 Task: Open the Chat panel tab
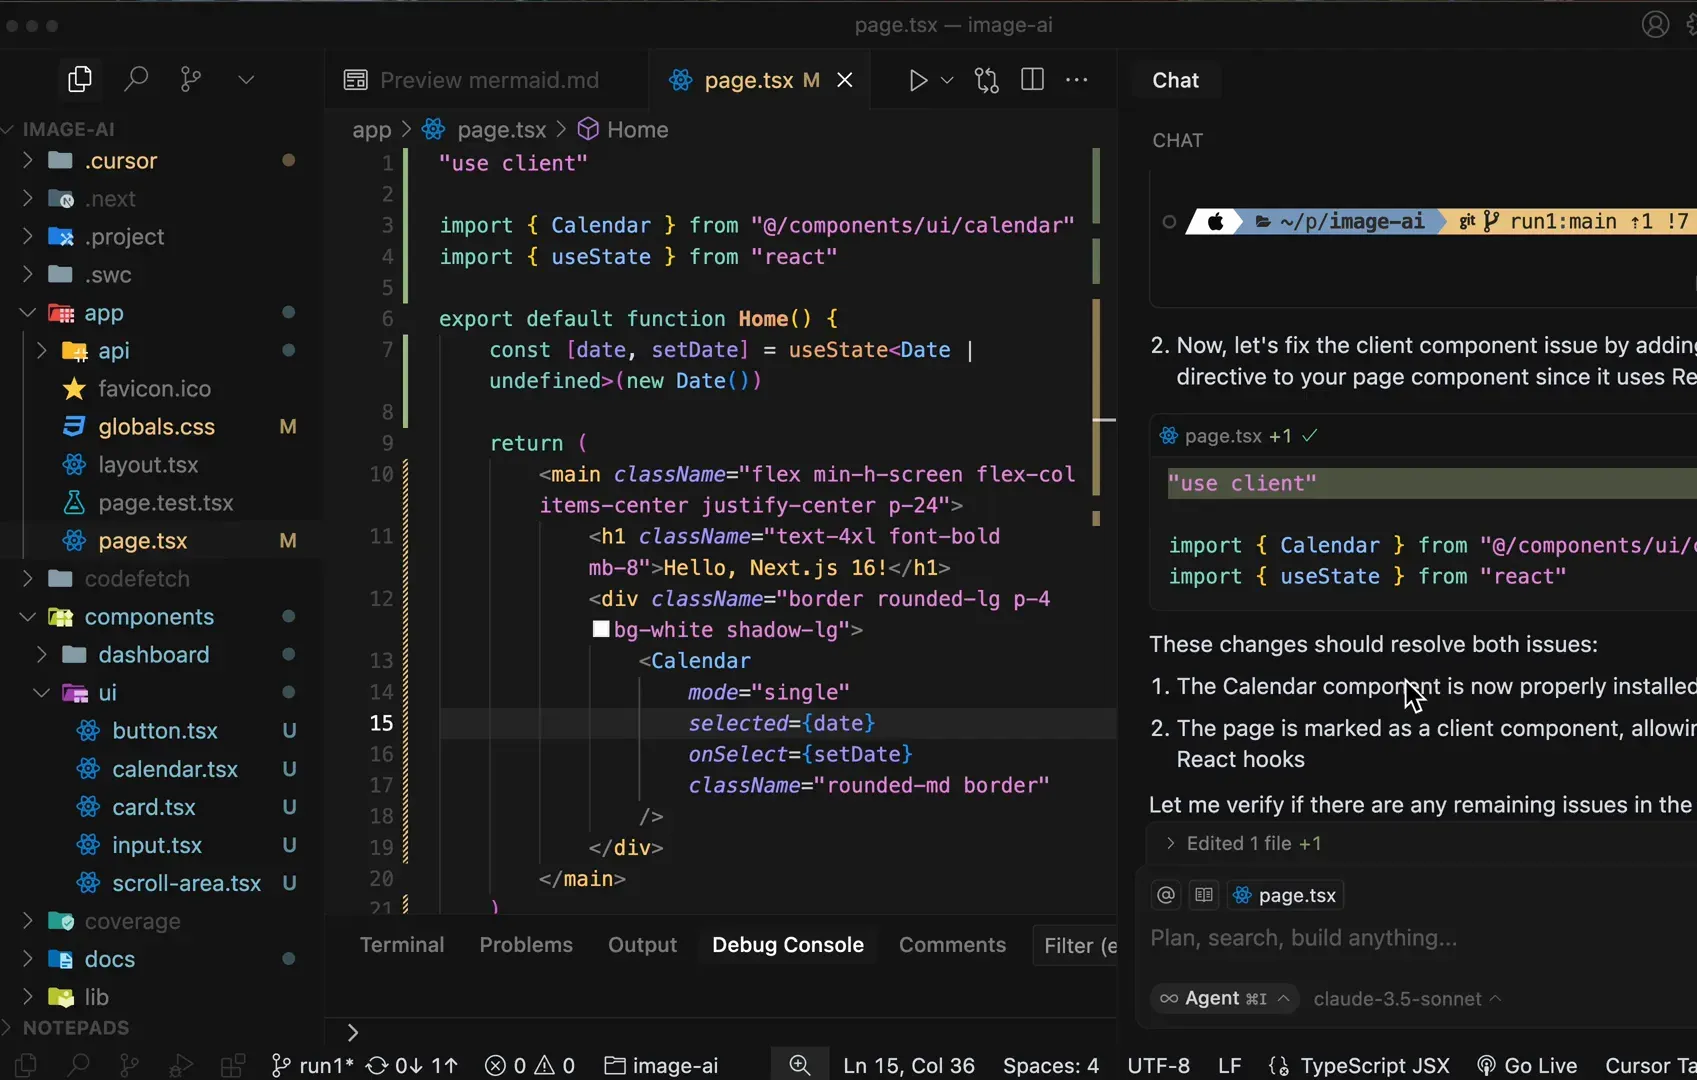1175,80
